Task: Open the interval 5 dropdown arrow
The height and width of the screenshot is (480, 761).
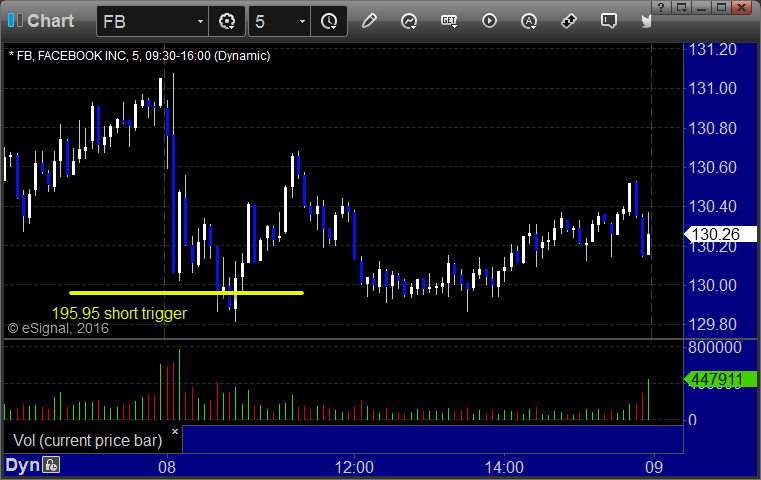Action: tap(302, 21)
